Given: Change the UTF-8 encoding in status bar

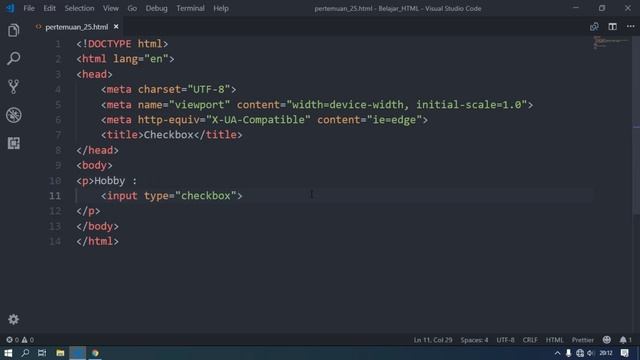Looking at the screenshot, I should [505, 340].
